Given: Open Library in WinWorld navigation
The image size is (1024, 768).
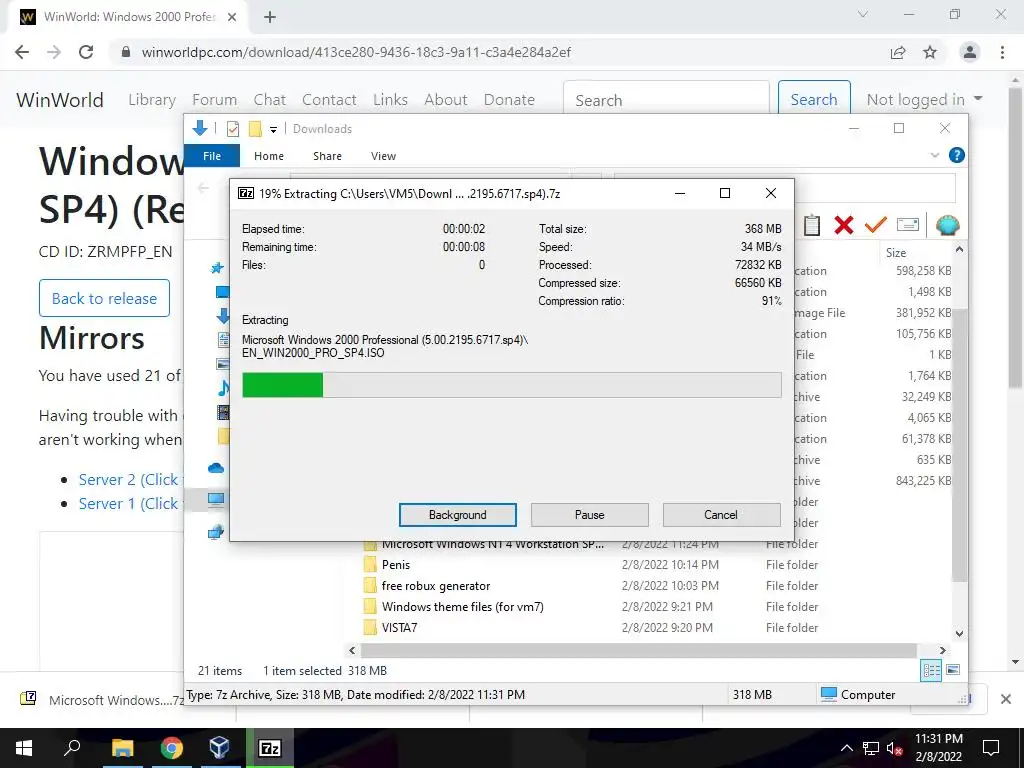Looking at the screenshot, I should click(x=152, y=99).
